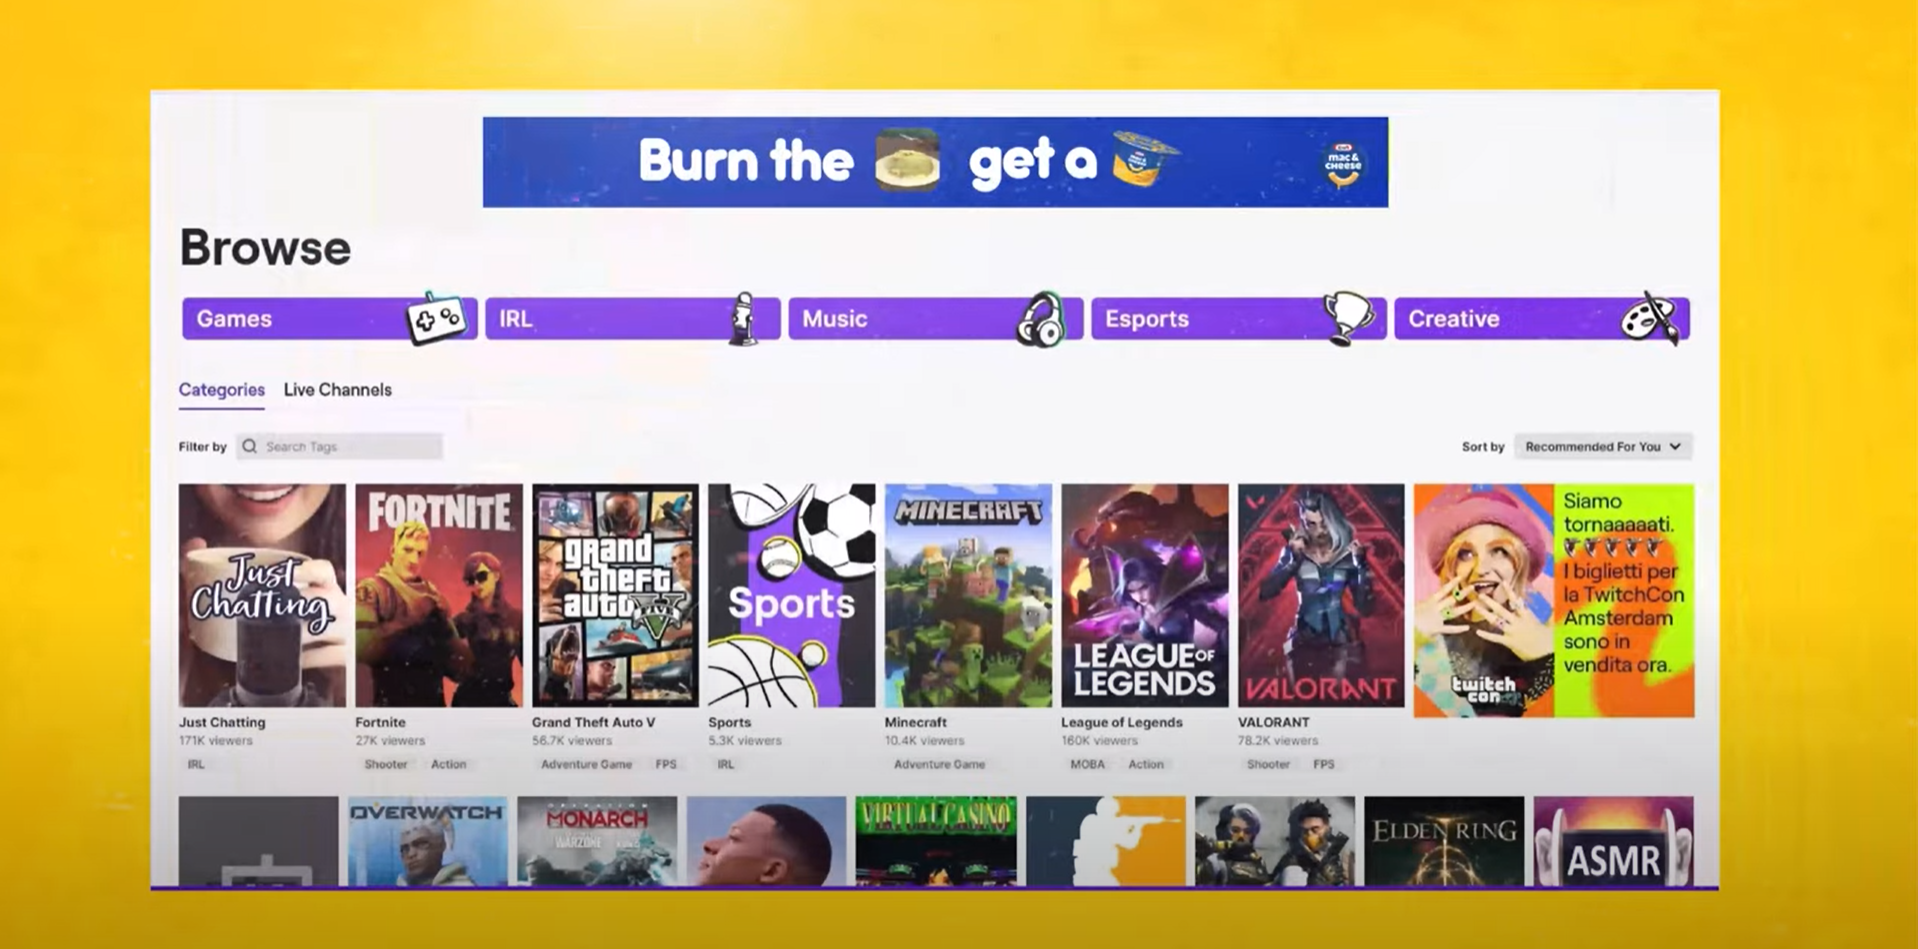Click the Adventure Game tag under Minecraft
This screenshot has width=1918, height=949.
pos(939,764)
